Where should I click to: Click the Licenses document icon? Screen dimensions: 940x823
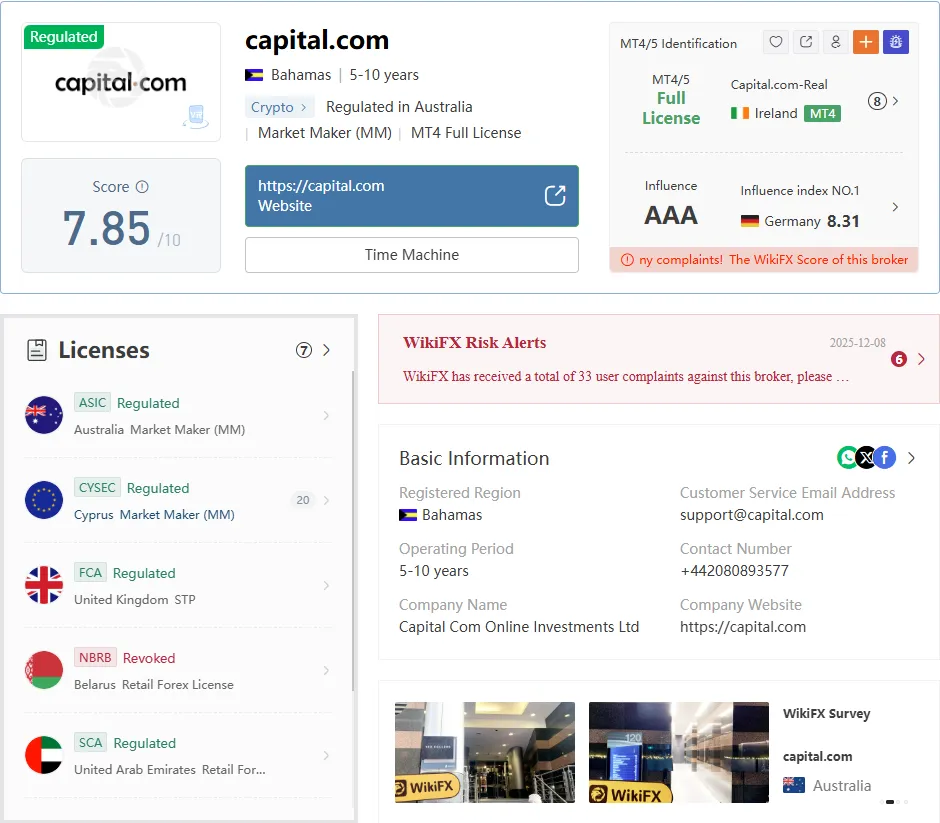point(37,350)
